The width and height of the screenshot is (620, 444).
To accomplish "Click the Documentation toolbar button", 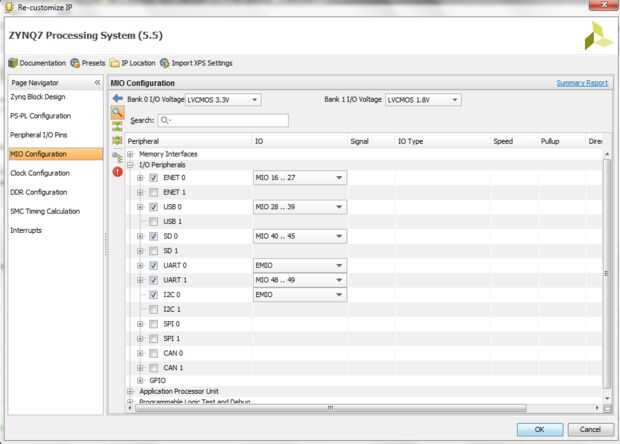I will 37,63.
